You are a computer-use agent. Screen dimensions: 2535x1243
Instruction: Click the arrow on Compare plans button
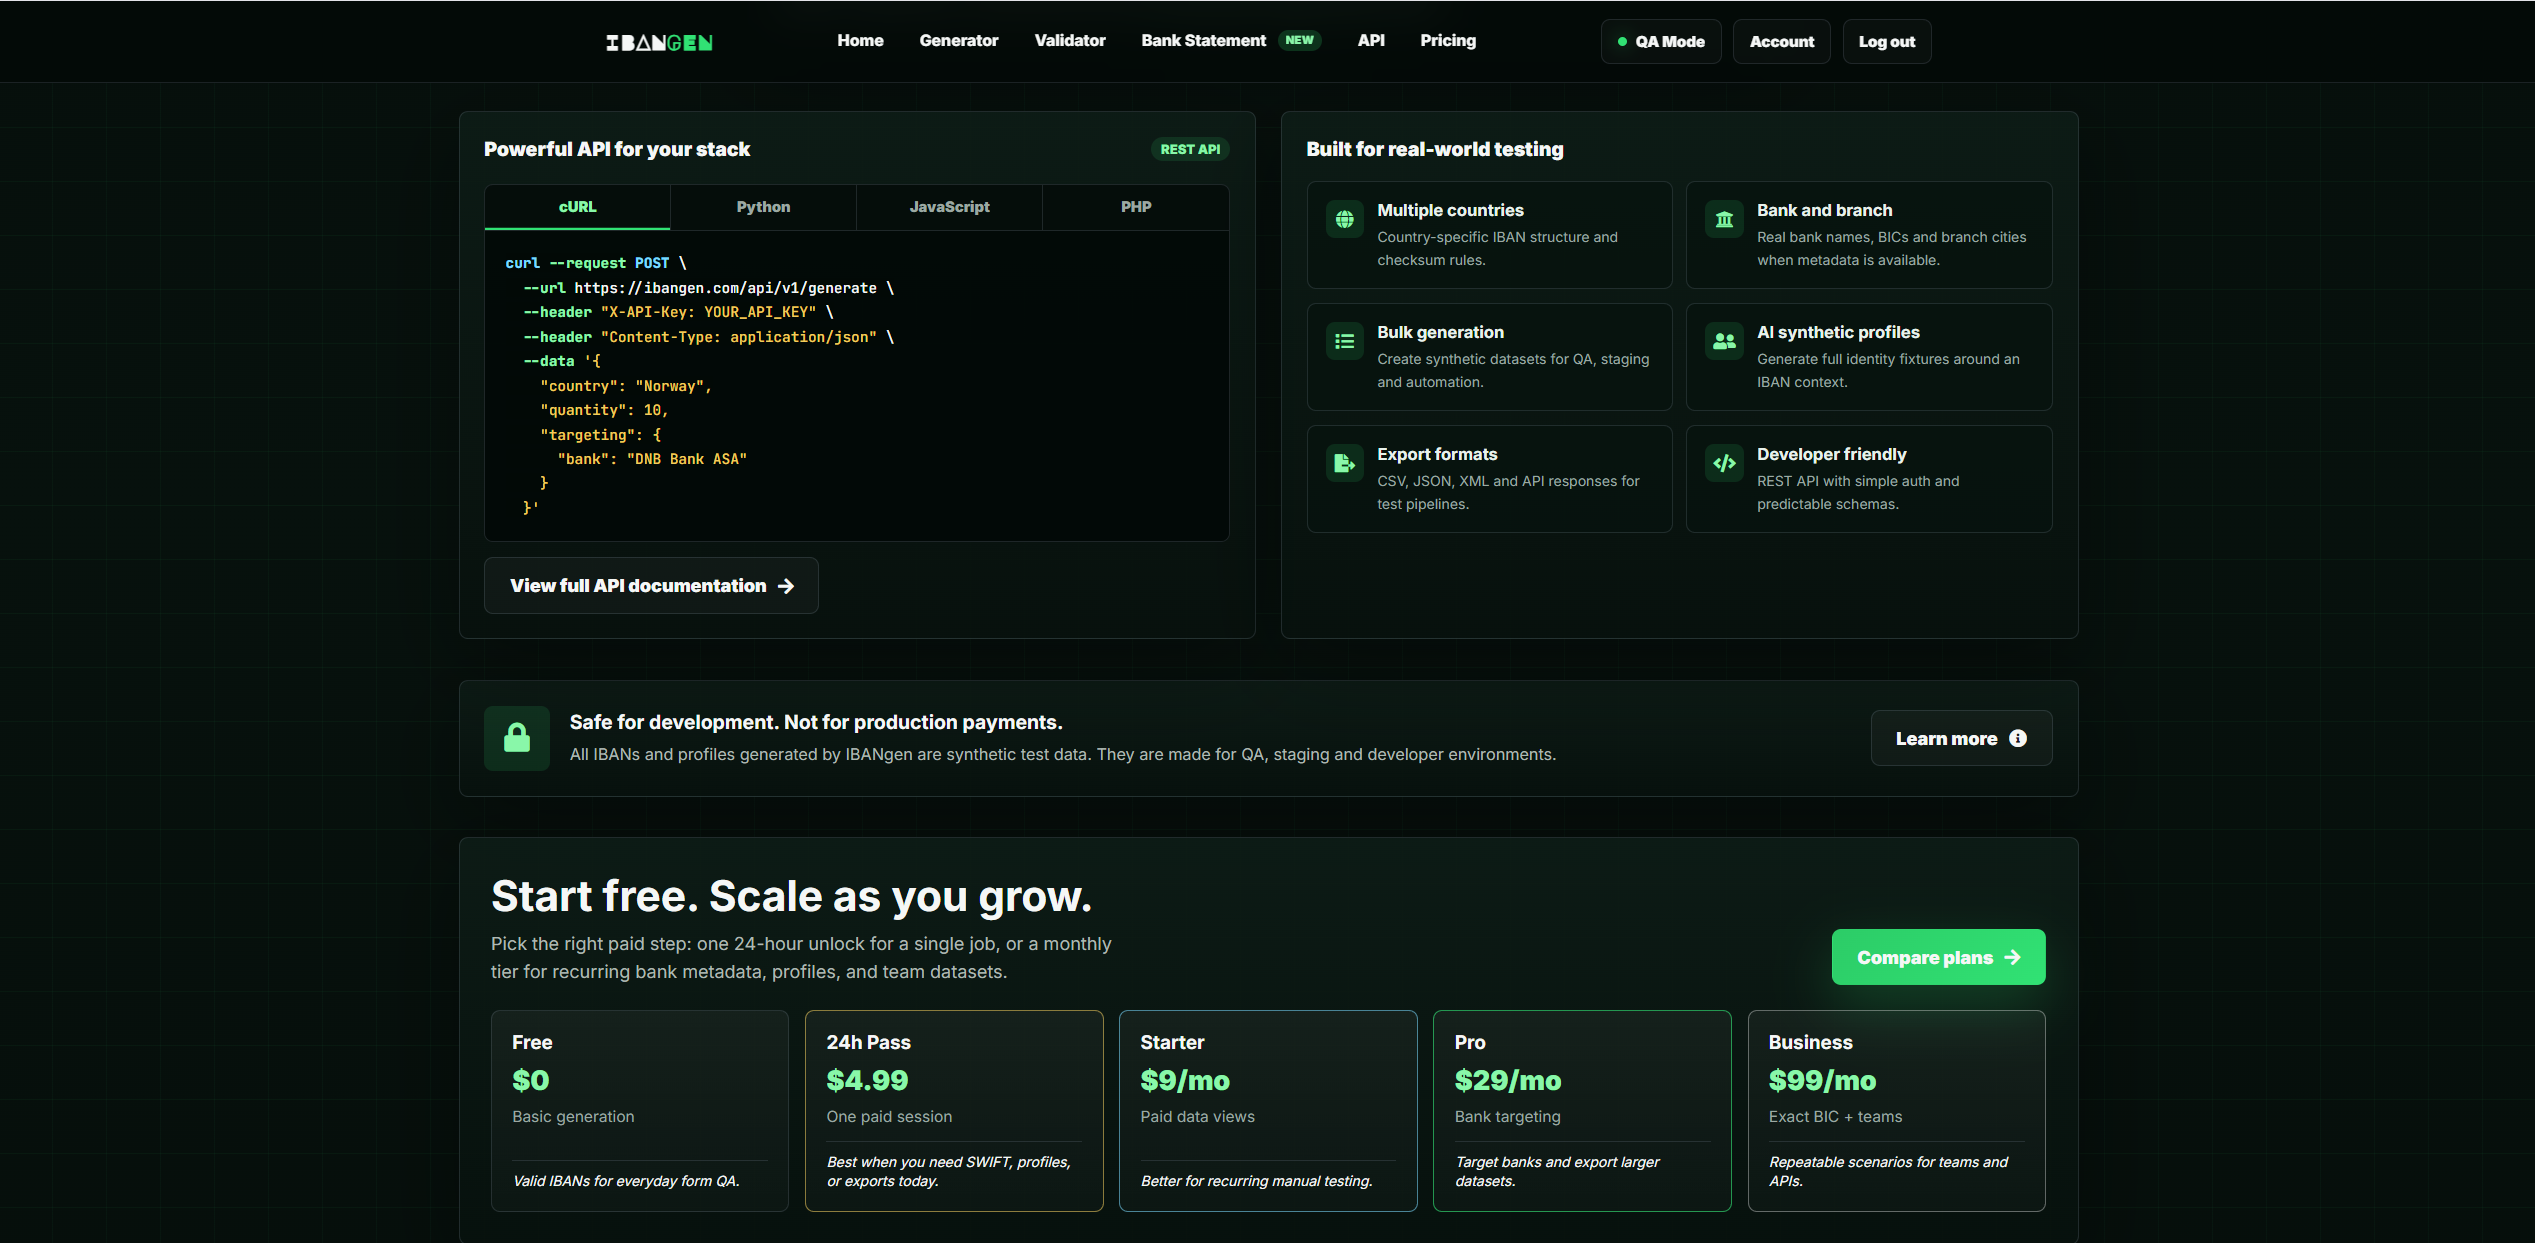pos(2013,957)
